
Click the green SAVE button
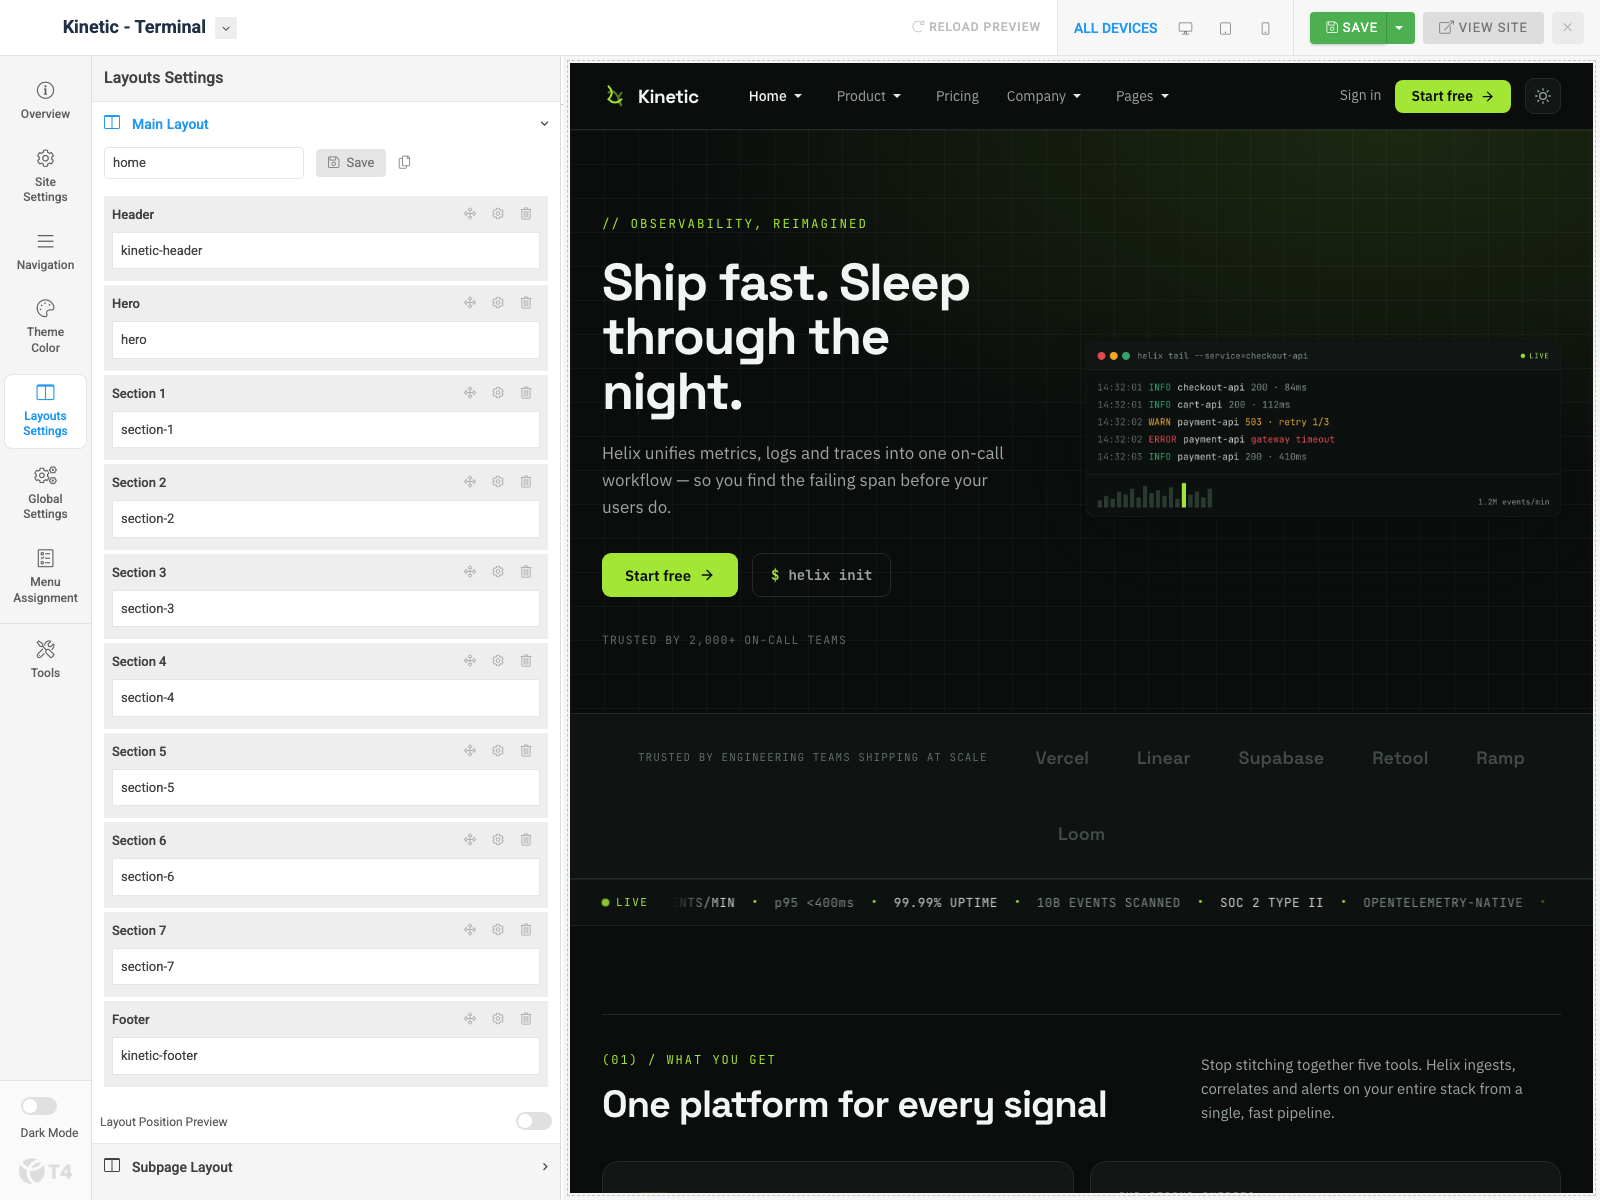pos(1351,28)
